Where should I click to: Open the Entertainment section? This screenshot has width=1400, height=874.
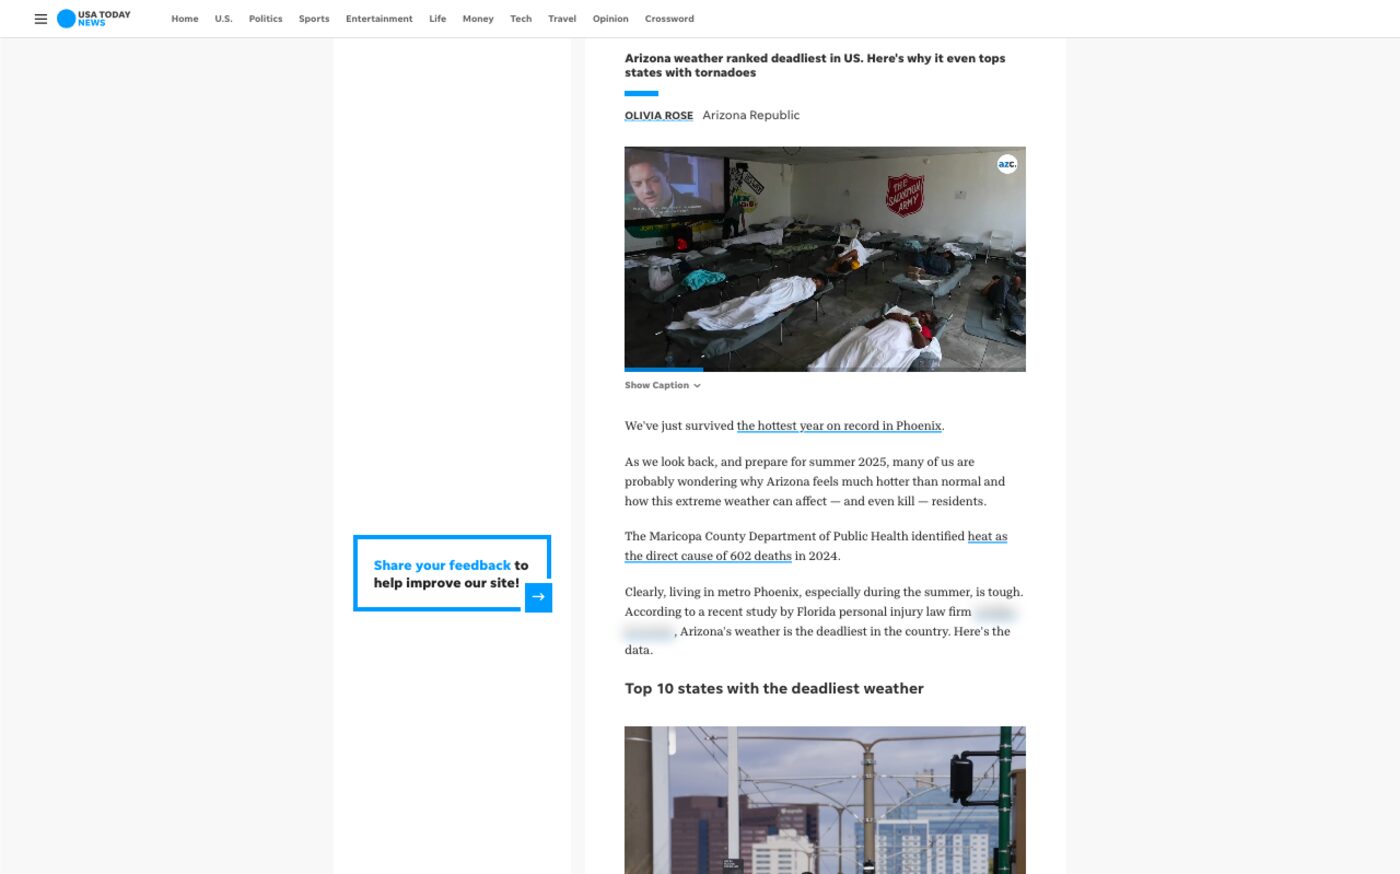pyautogui.click(x=379, y=19)
